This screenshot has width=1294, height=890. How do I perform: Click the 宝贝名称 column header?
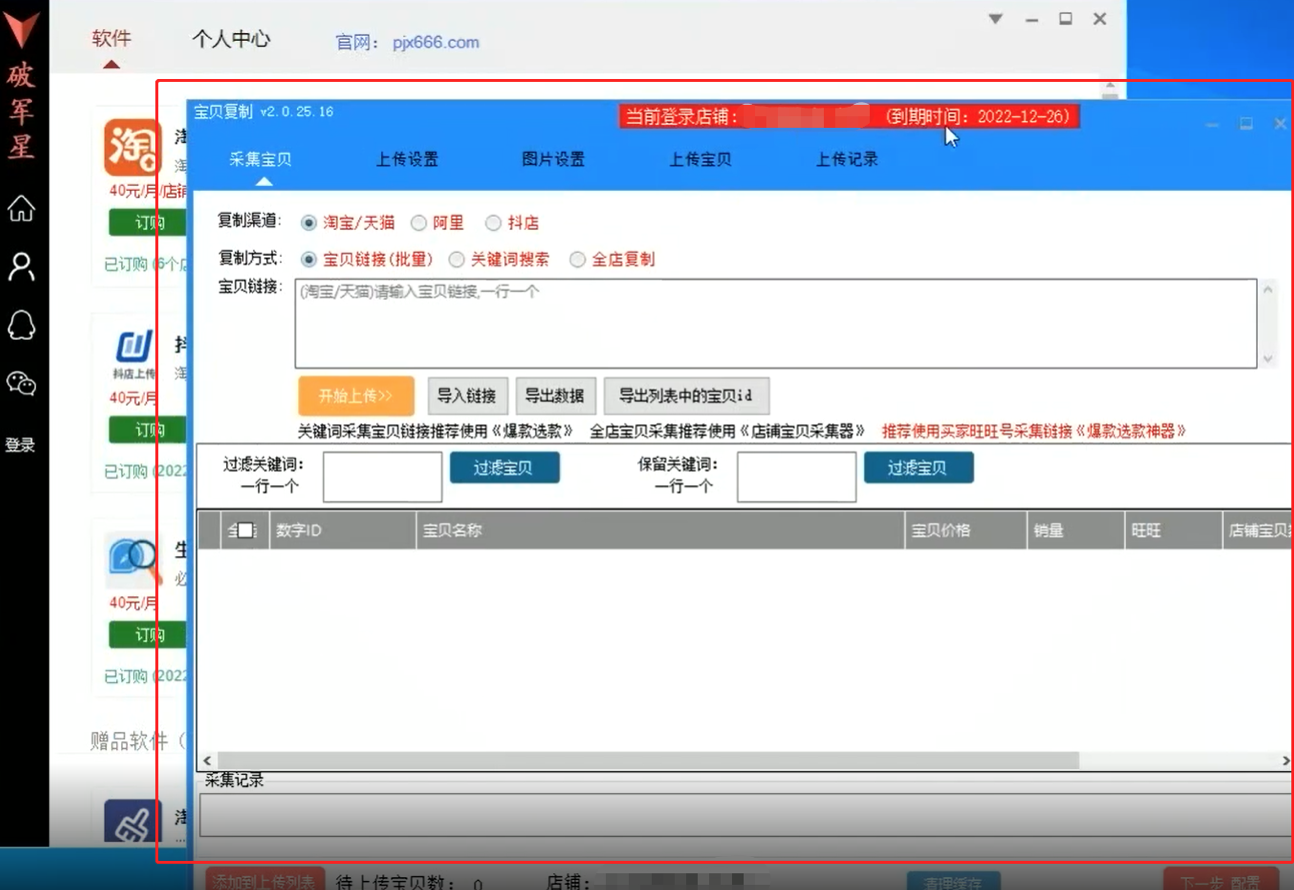(661, 531)
